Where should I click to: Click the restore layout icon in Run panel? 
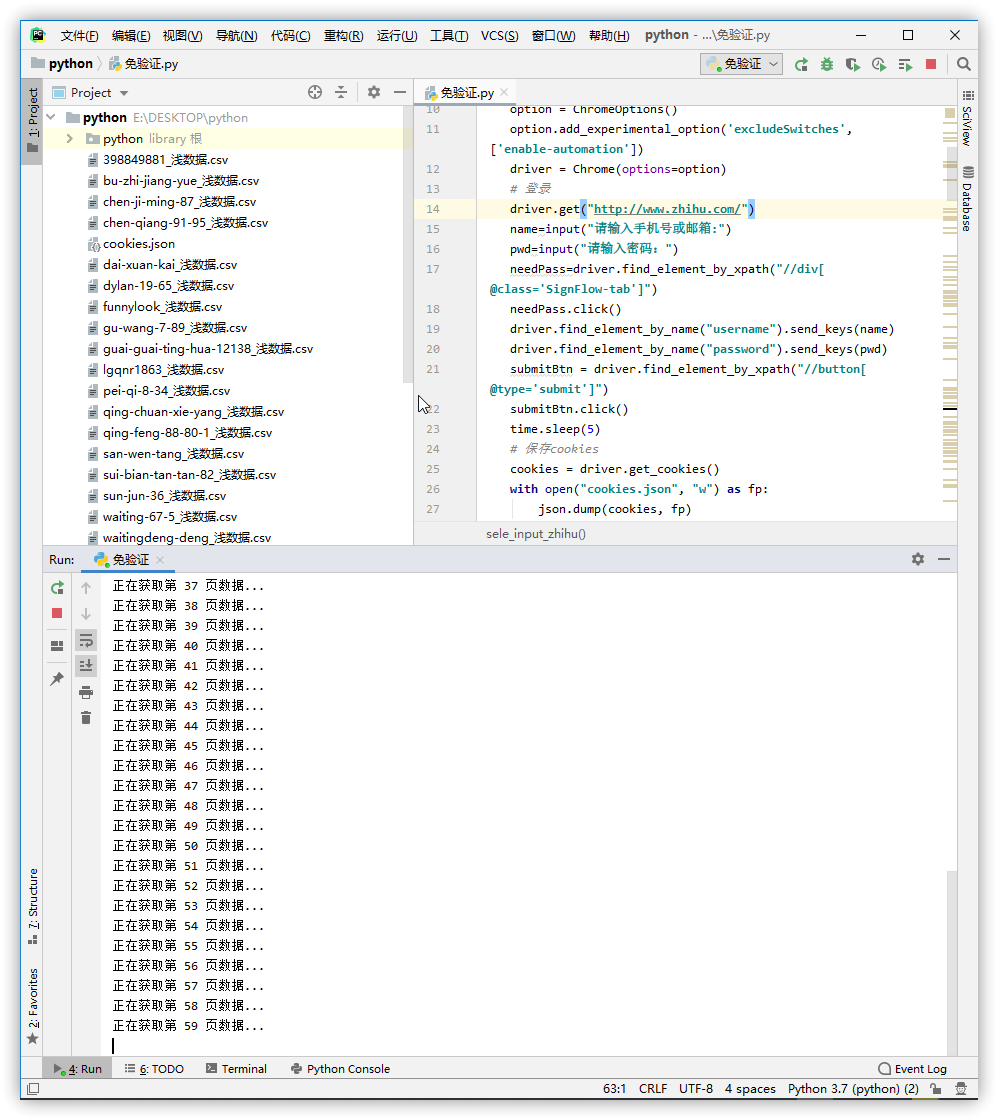(x=57, y=646)
